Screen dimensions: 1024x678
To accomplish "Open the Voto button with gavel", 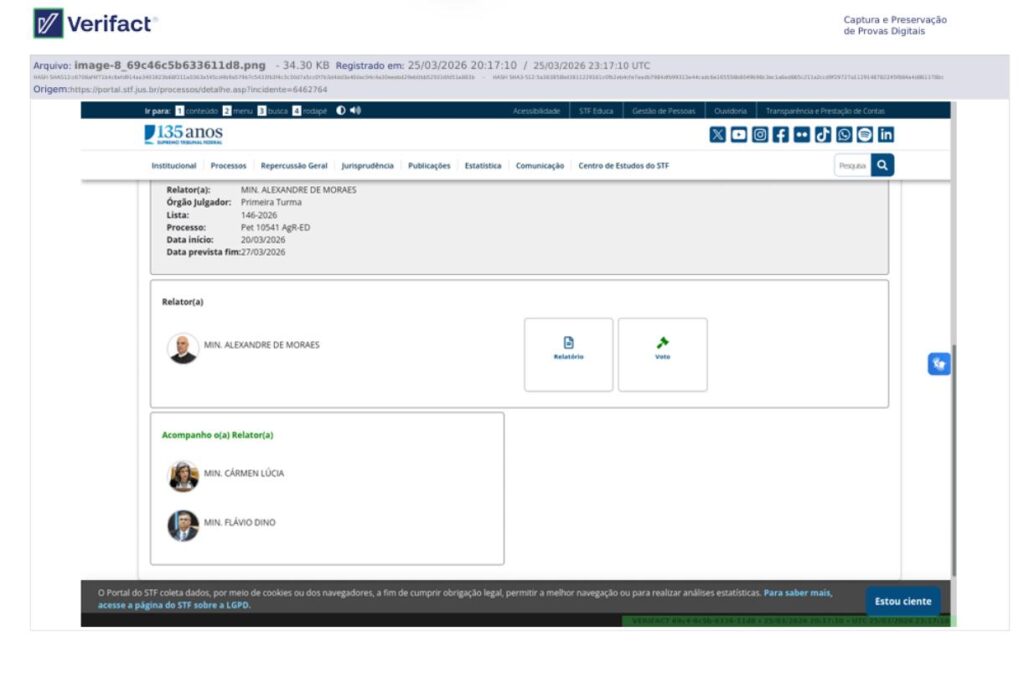I will pyautogui.click(x=662, y=354).
